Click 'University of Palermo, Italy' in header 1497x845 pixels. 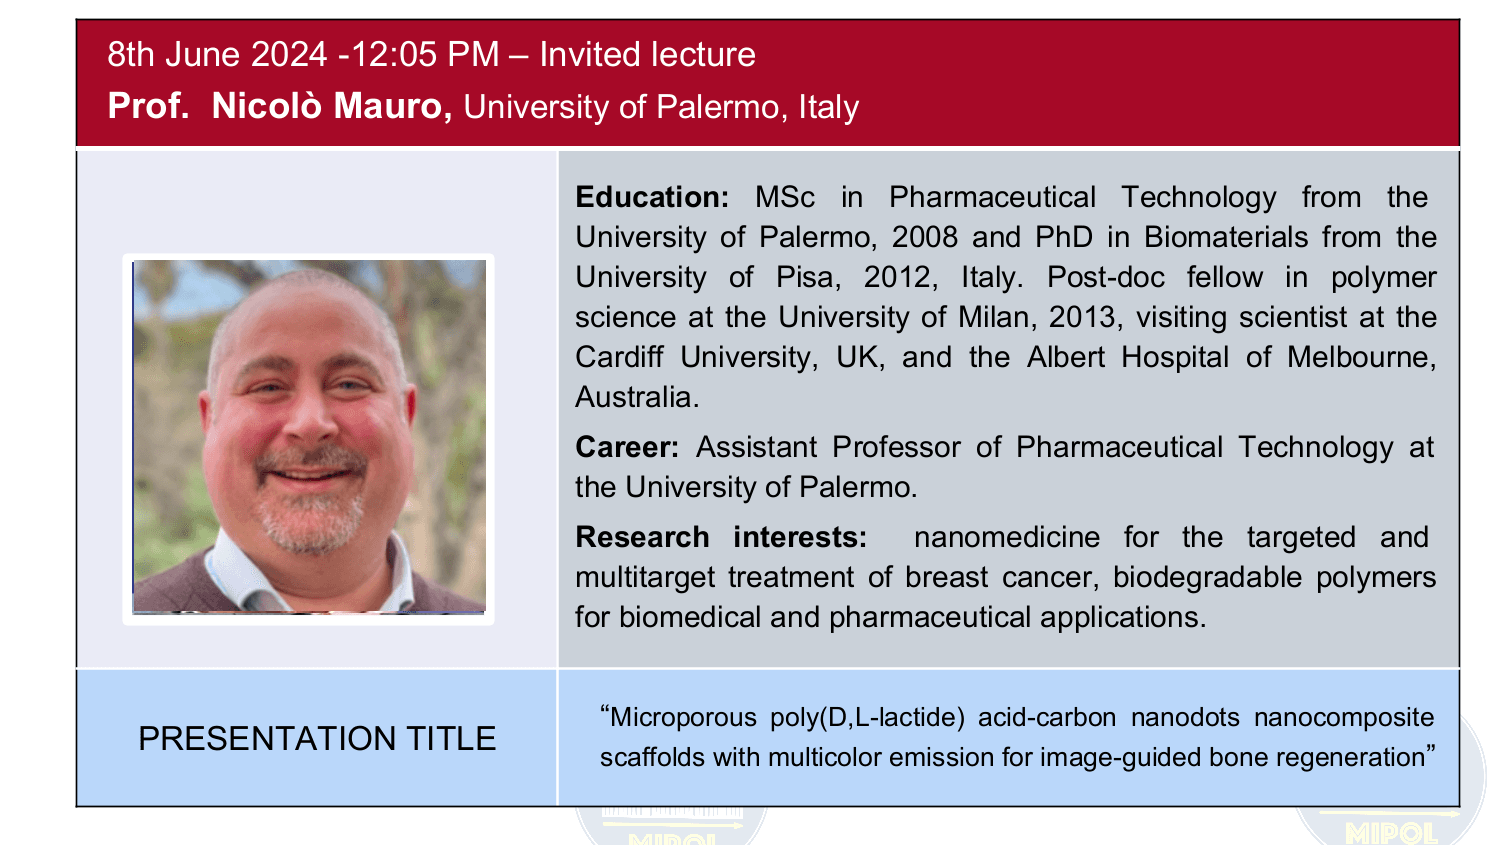point(661,107)
